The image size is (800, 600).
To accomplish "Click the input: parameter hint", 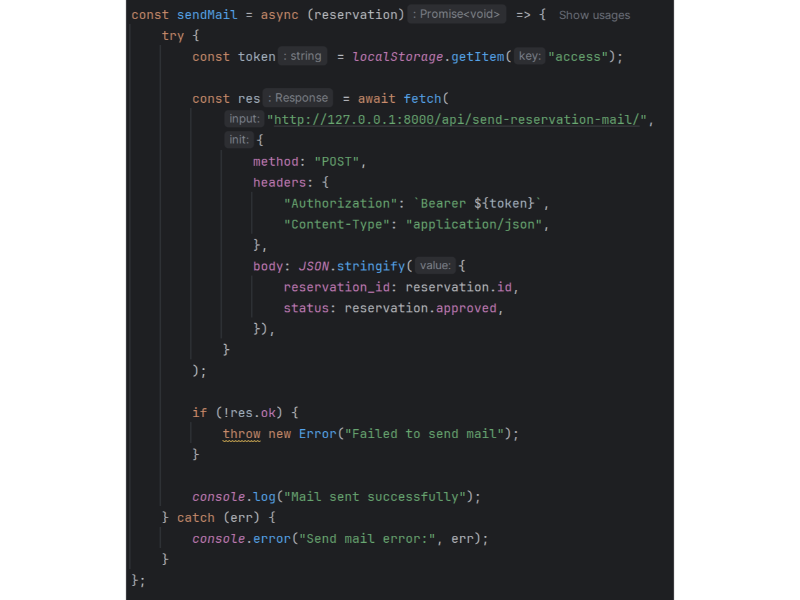I will tap(244, 119).
